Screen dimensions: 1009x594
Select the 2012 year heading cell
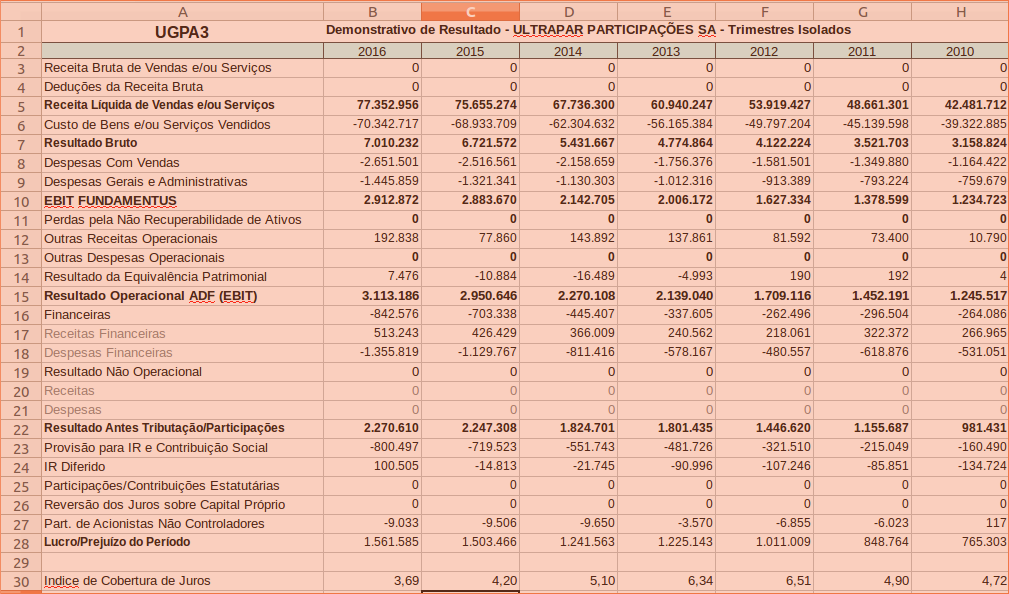click(764, 51)
